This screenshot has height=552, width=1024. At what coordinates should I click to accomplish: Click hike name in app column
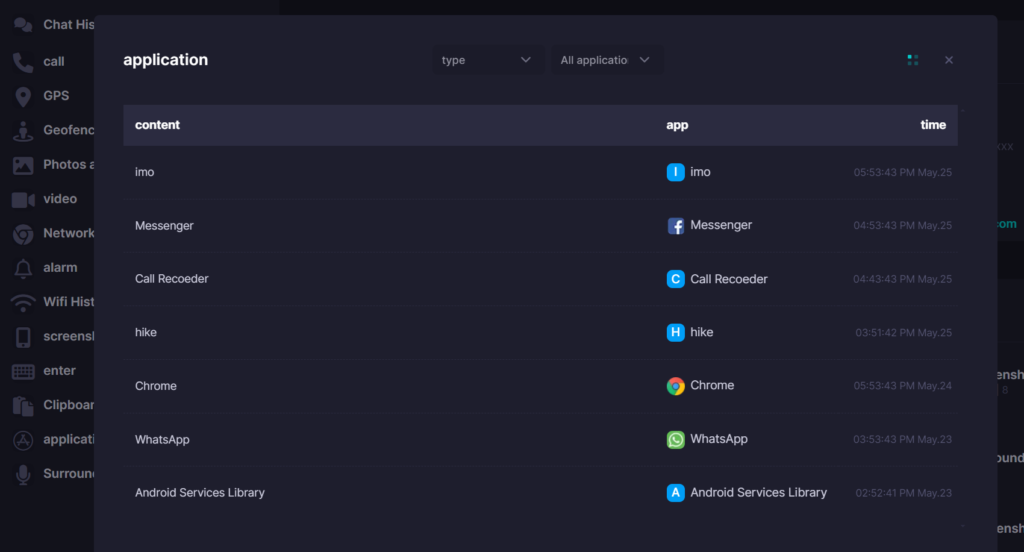[701, 332]
